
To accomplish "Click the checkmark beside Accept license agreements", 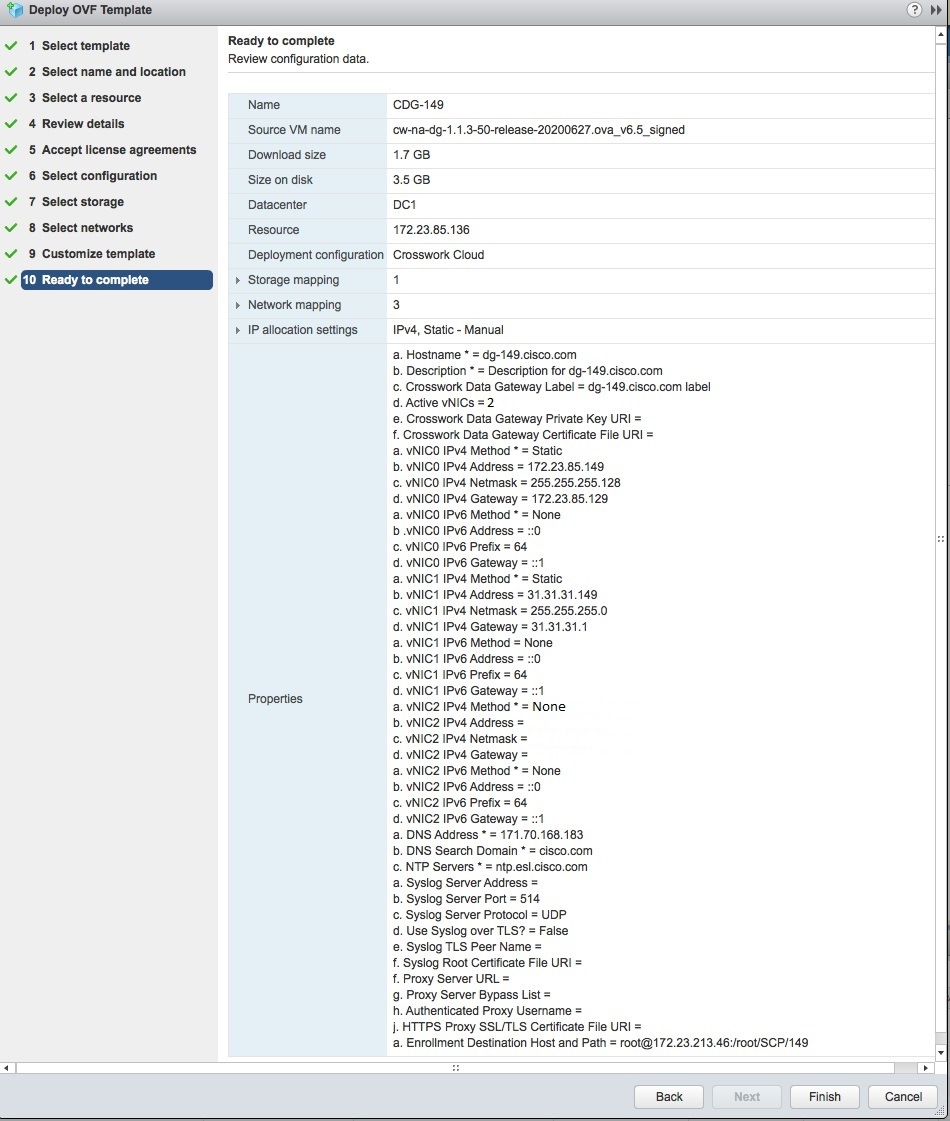I will coord(10,149).
